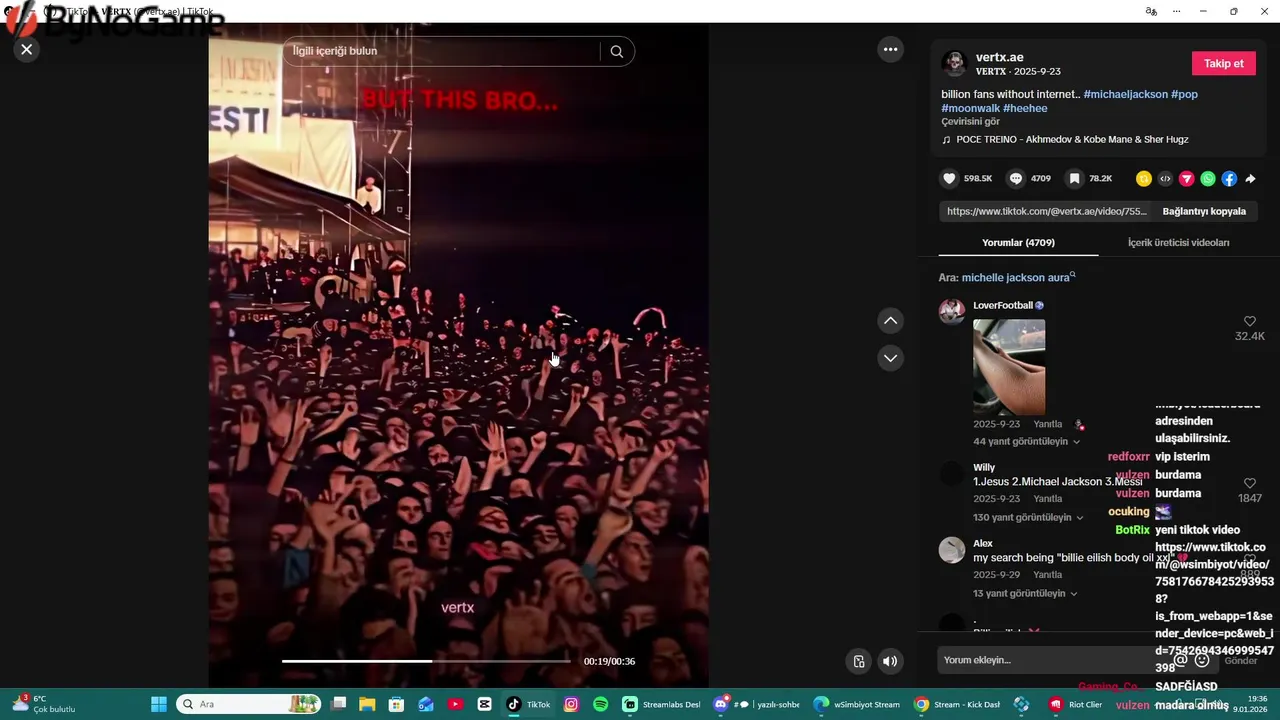Go to previous video with up arrow
This screenshot has width=1280, height=720.
click(890, 321)
